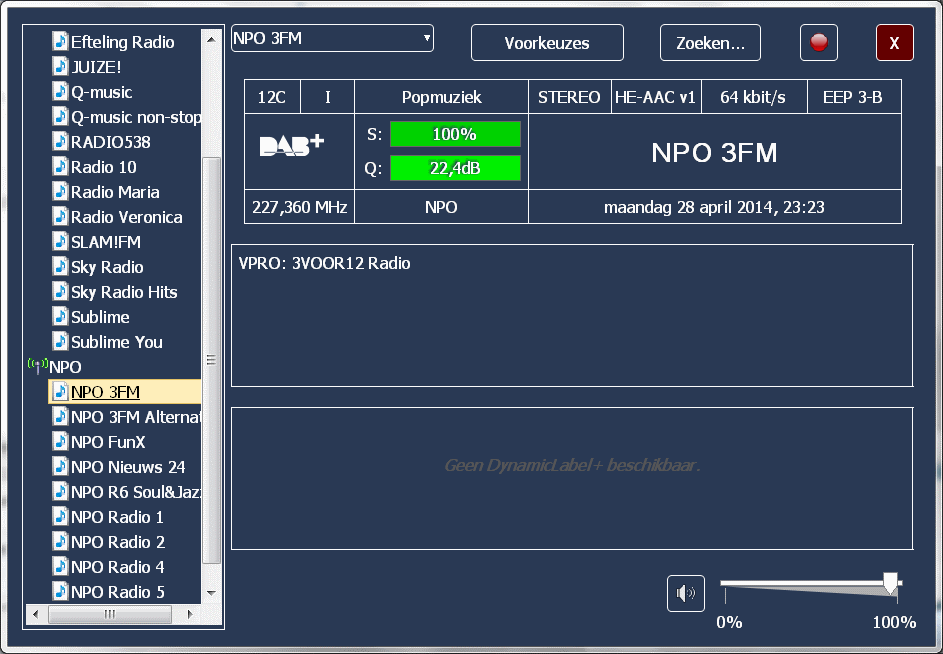Click the EEP 3-B protection cell
Viewport: 943px width, 654px height.
click(x=853, y=97)
